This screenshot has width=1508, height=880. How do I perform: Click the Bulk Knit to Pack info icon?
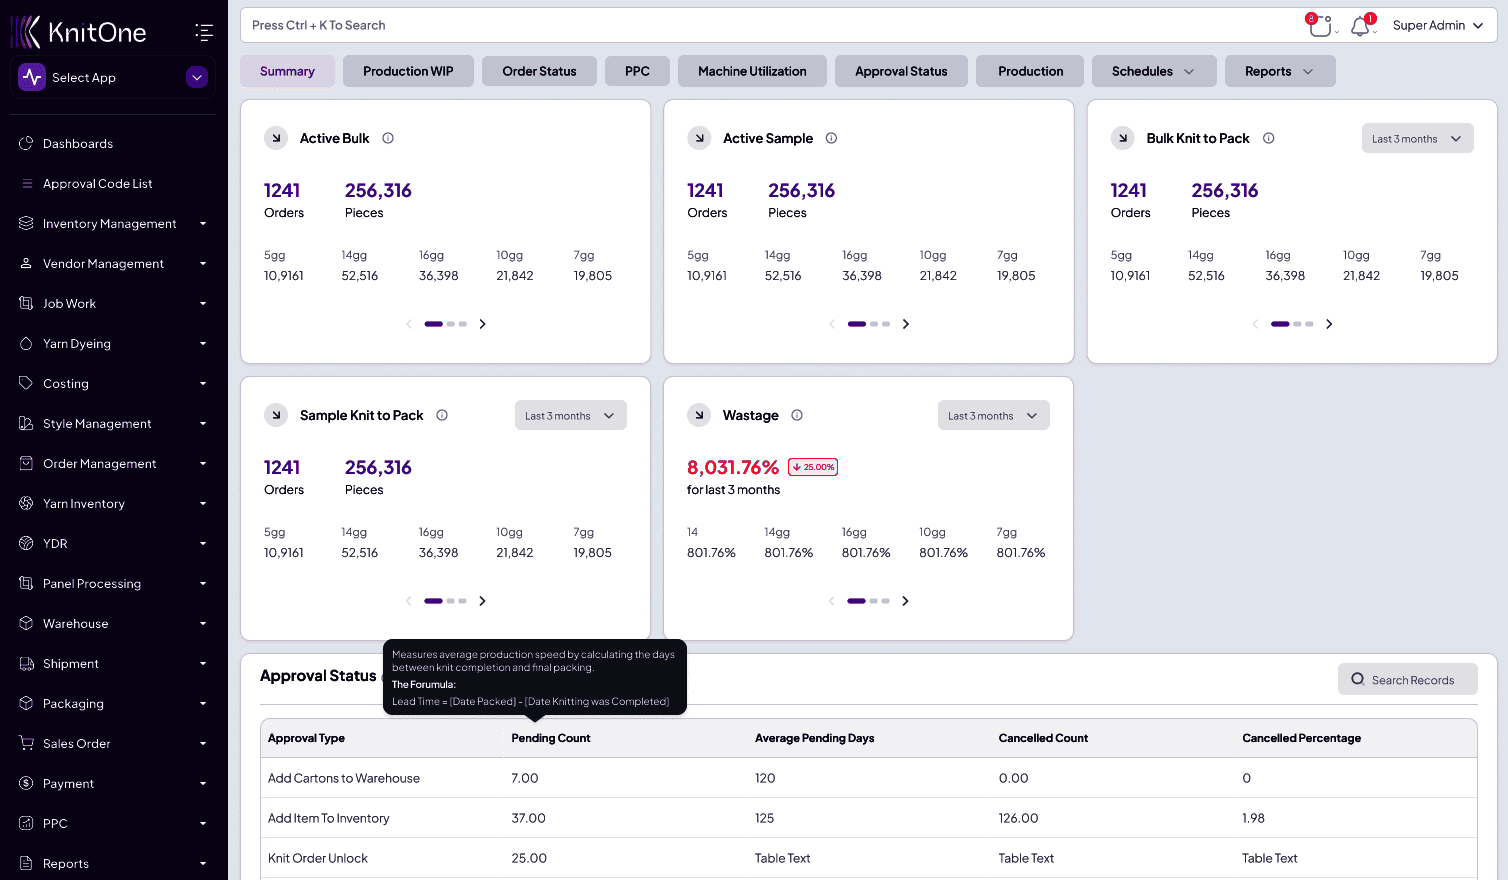(1268, 138)
